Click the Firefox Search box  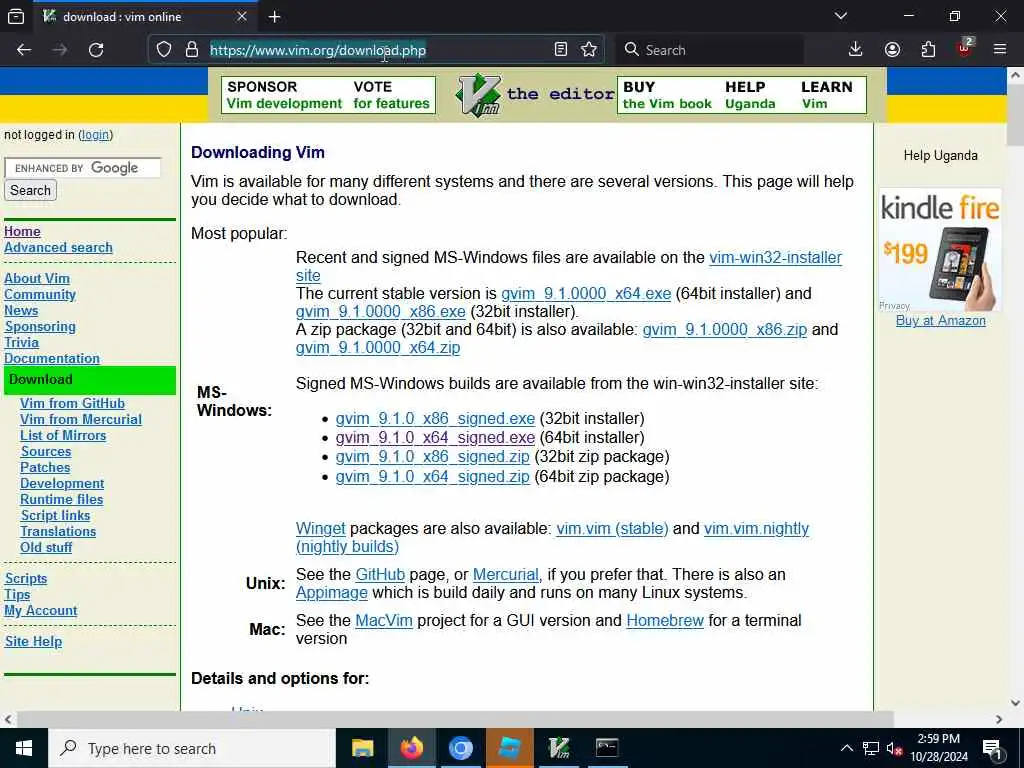point(710,50)
